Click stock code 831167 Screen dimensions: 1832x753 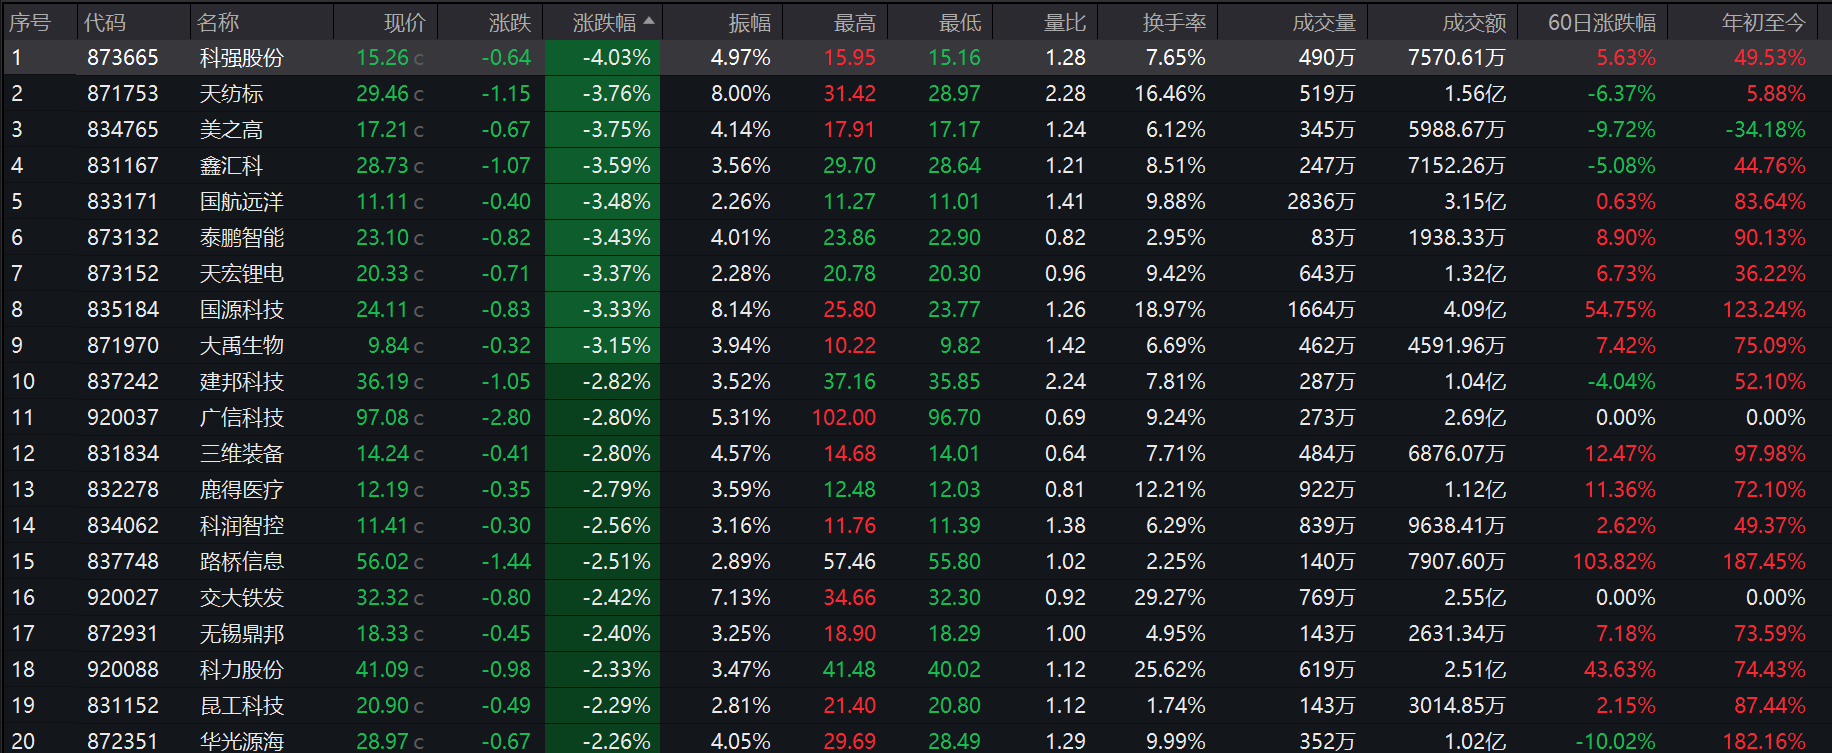click(x=123, y=166)
